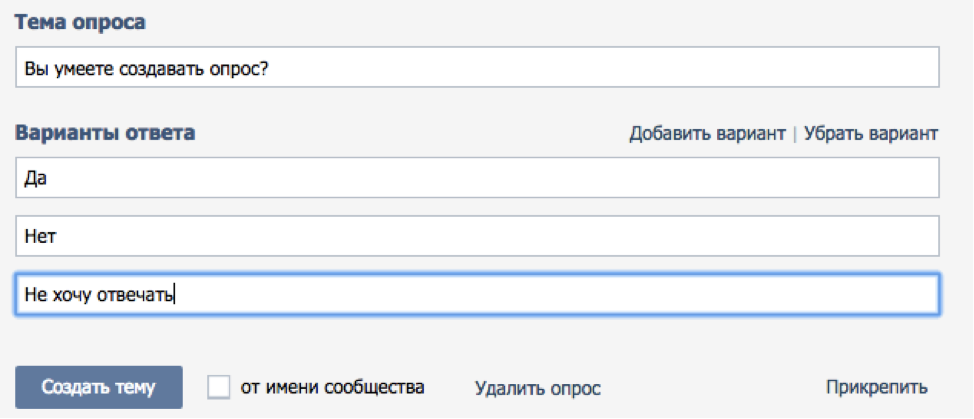This screenshot has width=974, height=419.
Task: Click the 'Прикрепить' link
Action: click(x=876, y=387)
